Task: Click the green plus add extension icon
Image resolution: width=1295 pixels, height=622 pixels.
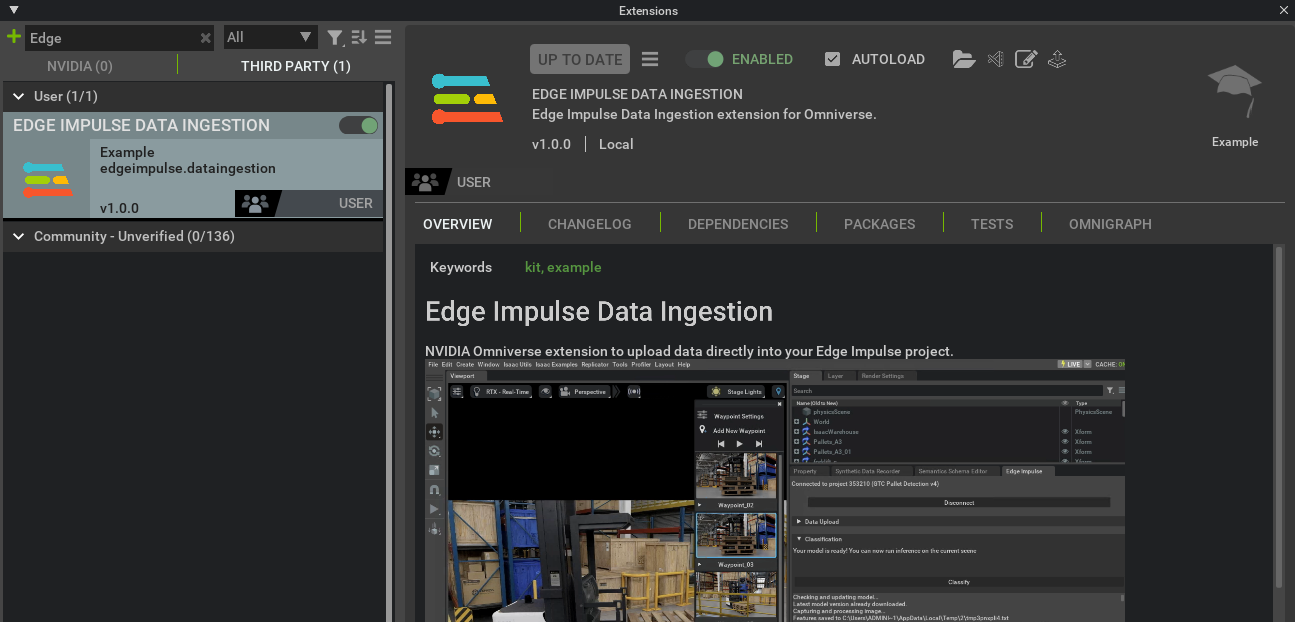Action: 13,37
